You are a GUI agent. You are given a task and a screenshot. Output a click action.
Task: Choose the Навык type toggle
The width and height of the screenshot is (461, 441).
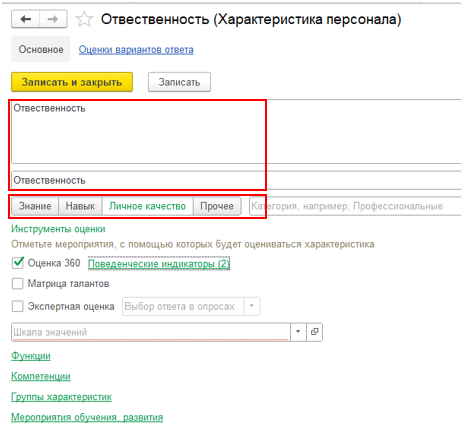click(x=80, y=206)
